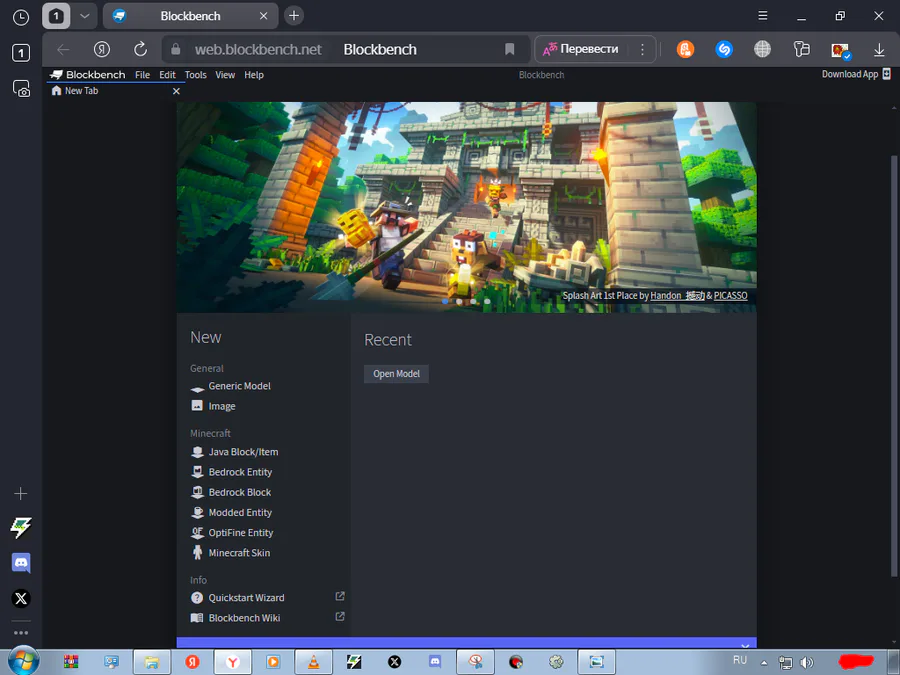The width and height of the screenshot is (900, 675).
Task: Click the Open Model button
Action: point(396,374)
